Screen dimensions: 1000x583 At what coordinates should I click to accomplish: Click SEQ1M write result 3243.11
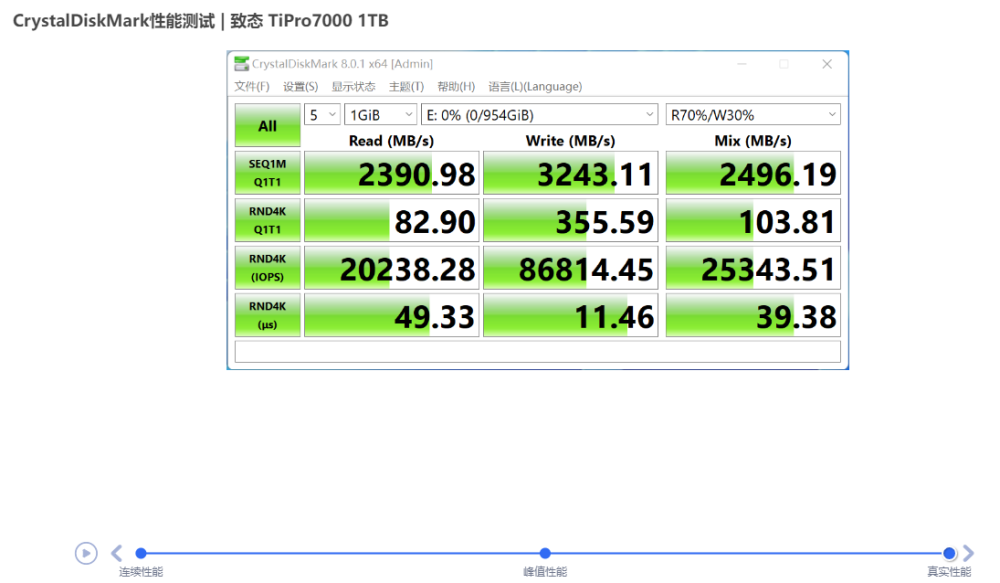571,173
